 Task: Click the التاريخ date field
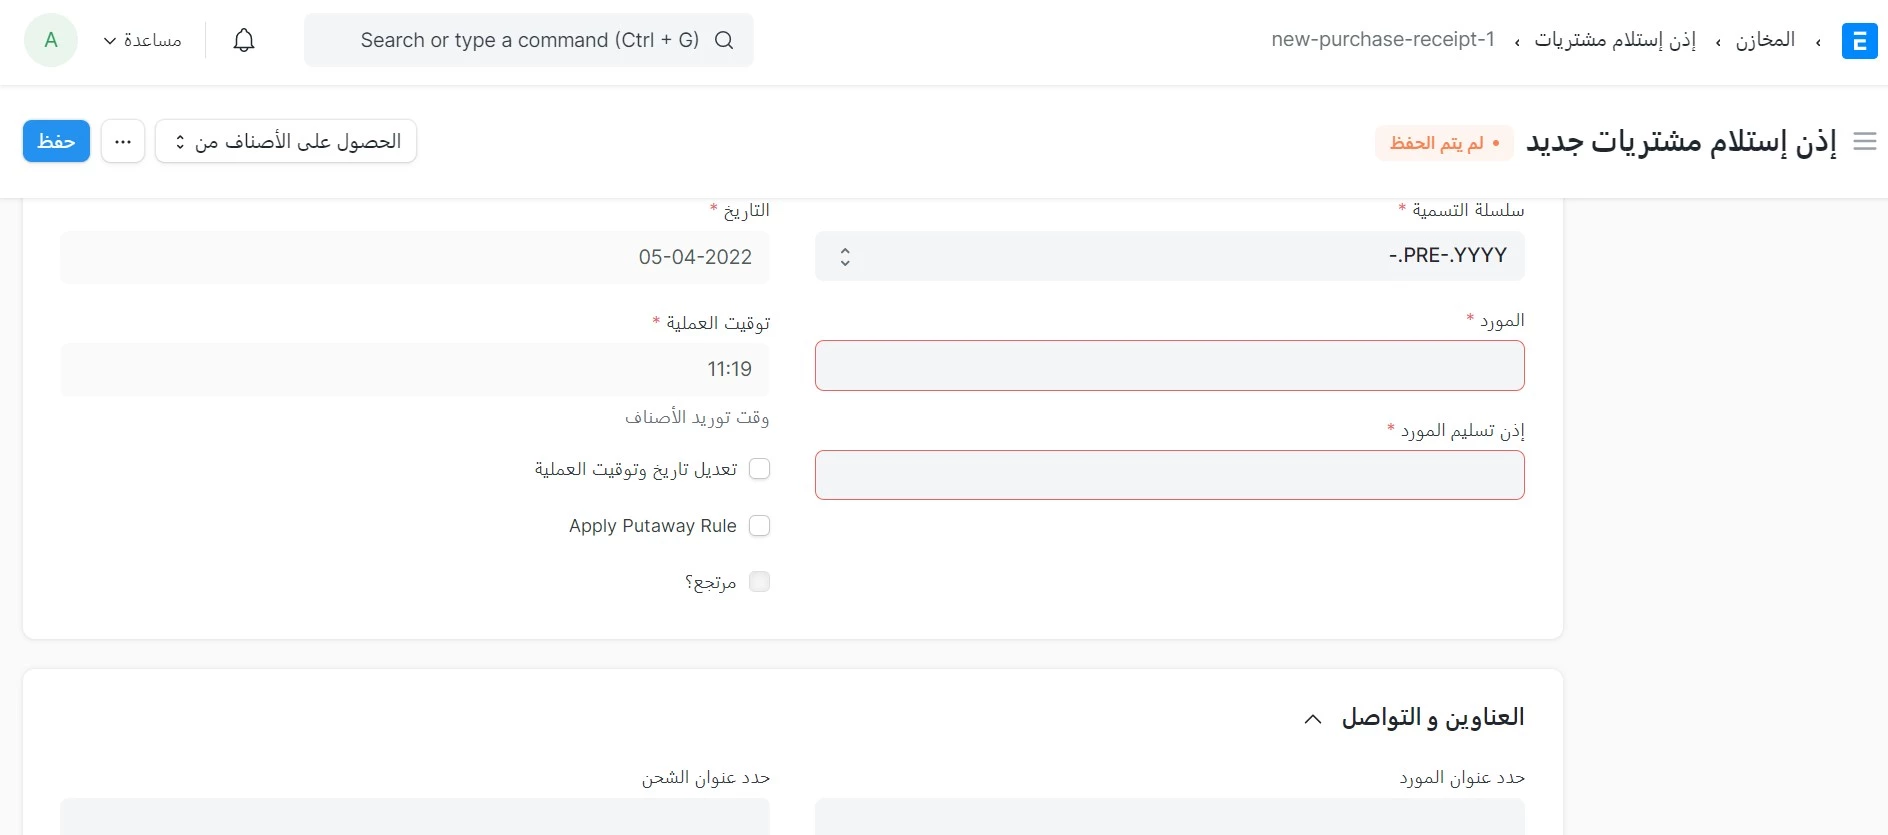pos(415,257)
